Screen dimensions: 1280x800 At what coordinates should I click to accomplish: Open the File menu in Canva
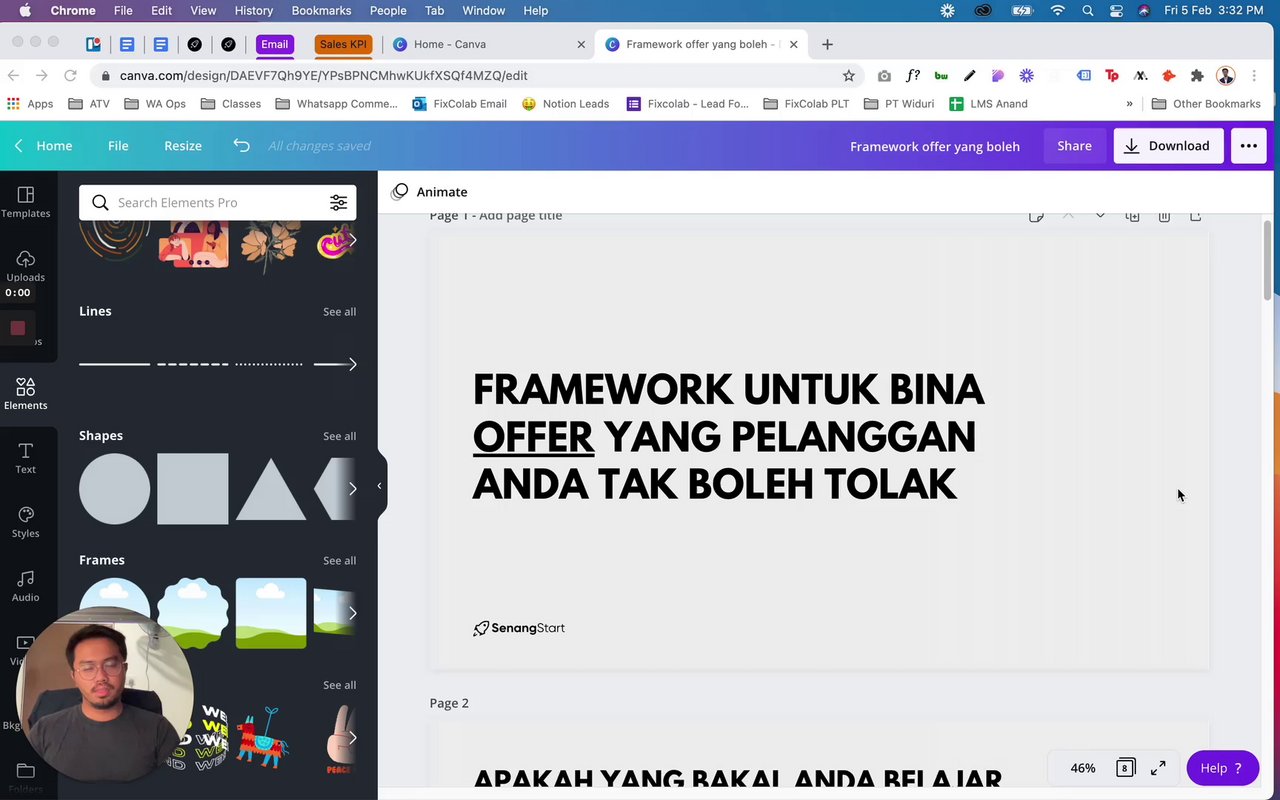(x=118, y=145)
